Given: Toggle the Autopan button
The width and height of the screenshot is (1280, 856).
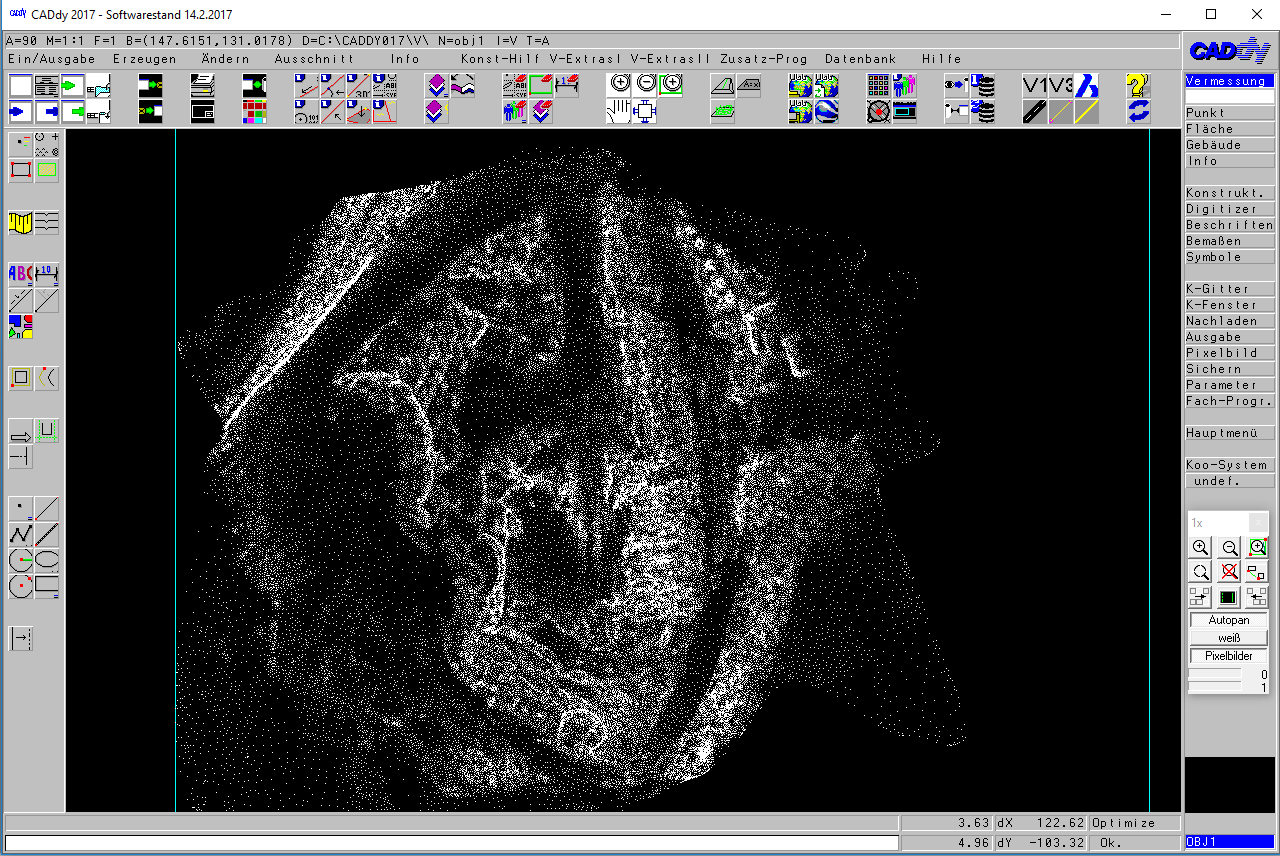Looking at the screenshot, I should pos(1228,620).
